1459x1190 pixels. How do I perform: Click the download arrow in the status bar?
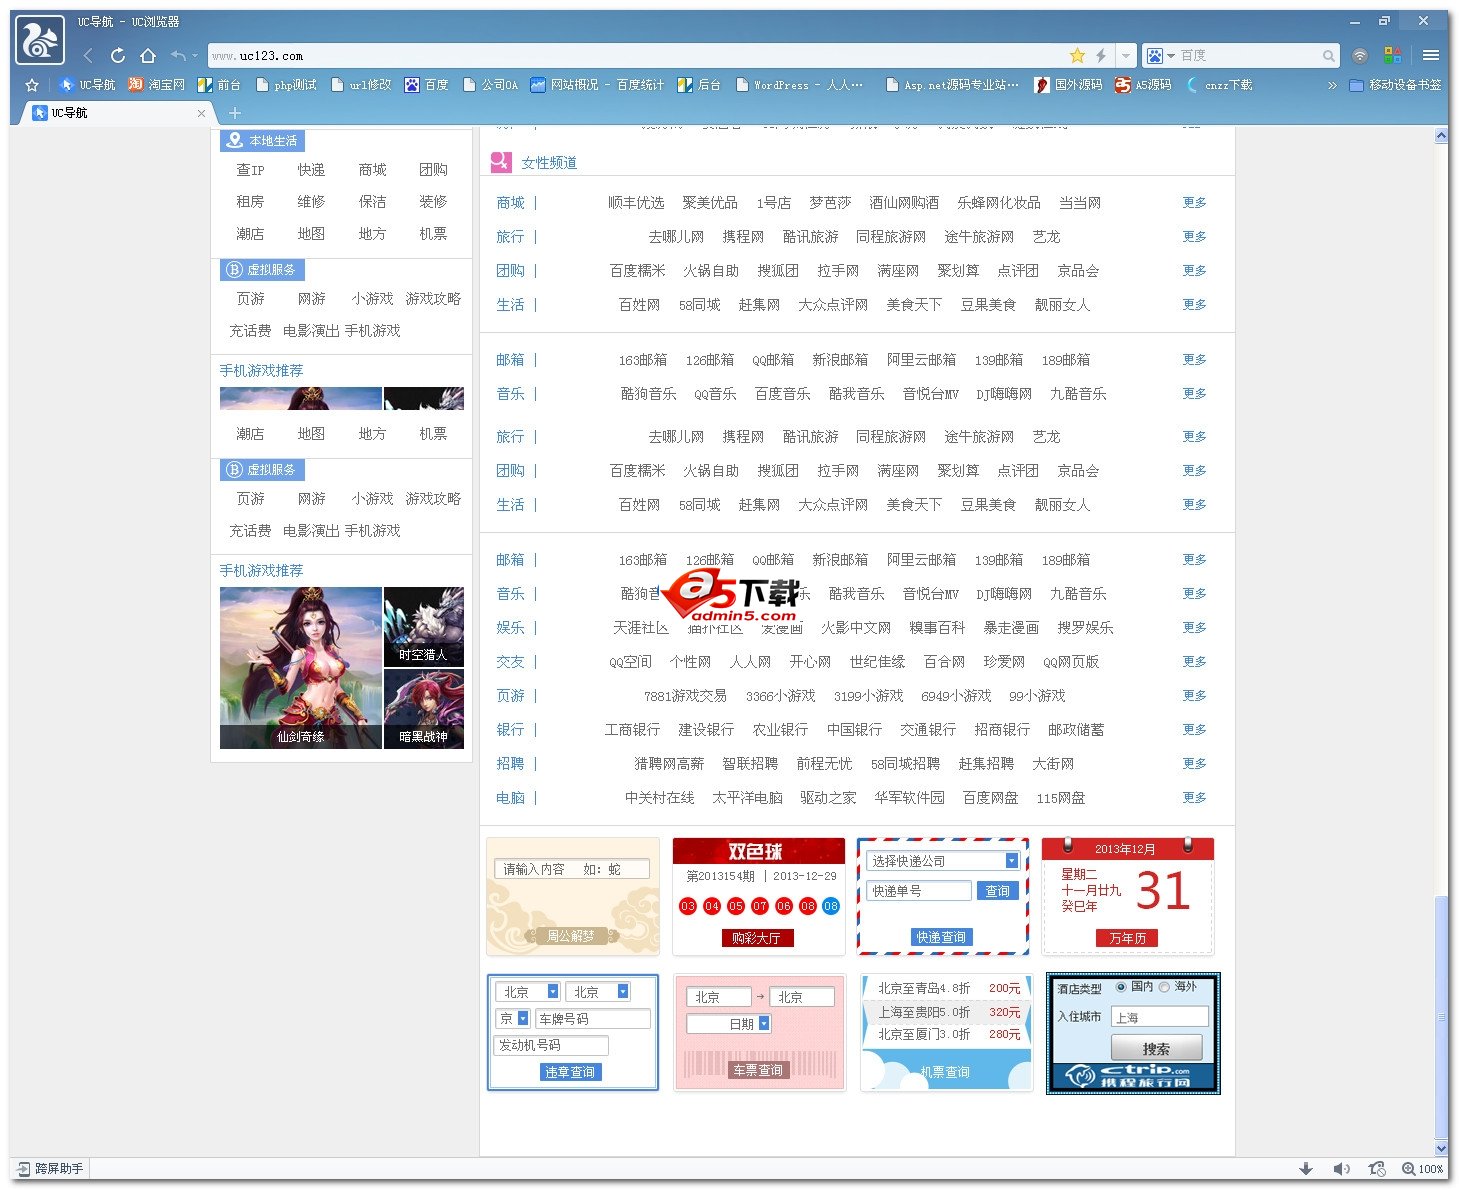(1306, 1168)
